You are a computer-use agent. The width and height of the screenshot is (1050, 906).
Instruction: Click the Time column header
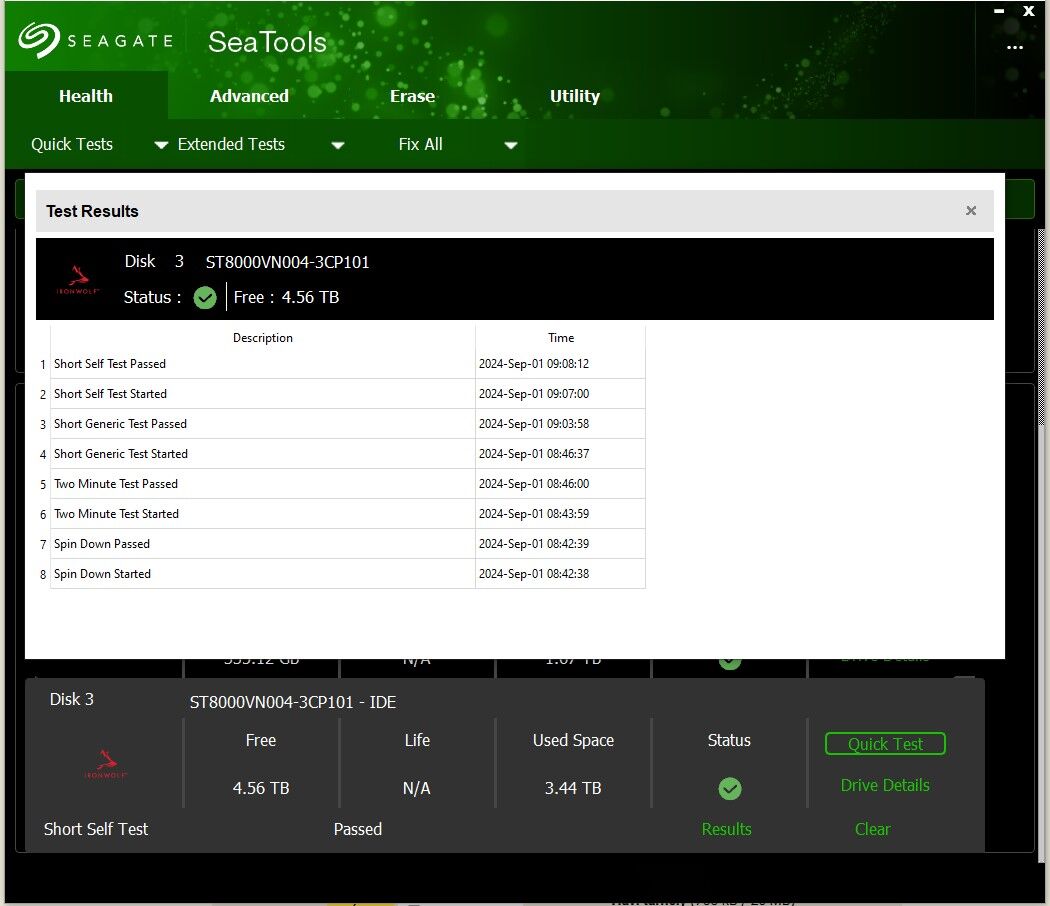point(560,337)
